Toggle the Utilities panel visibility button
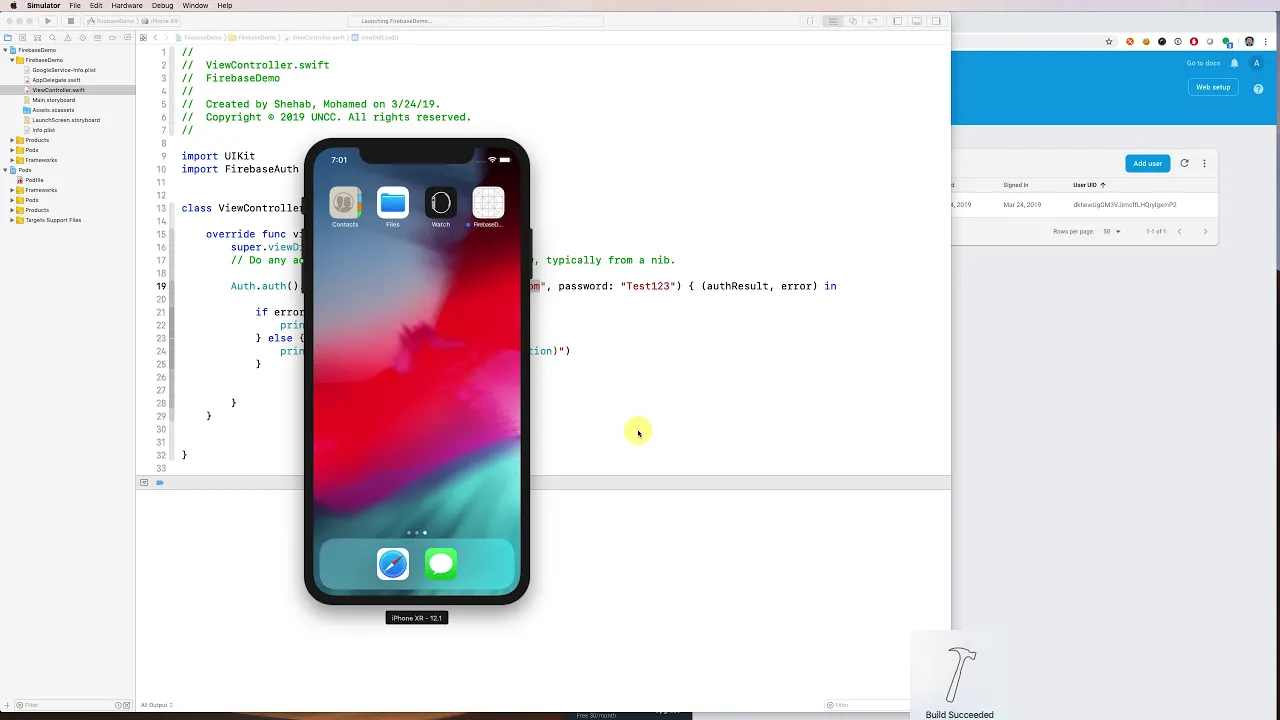Viewport: 1280px width, 720px height. coord(936,21)
